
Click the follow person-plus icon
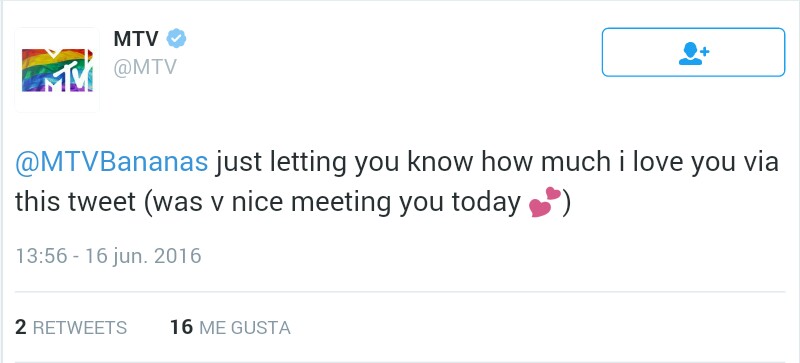pos(694,53)
